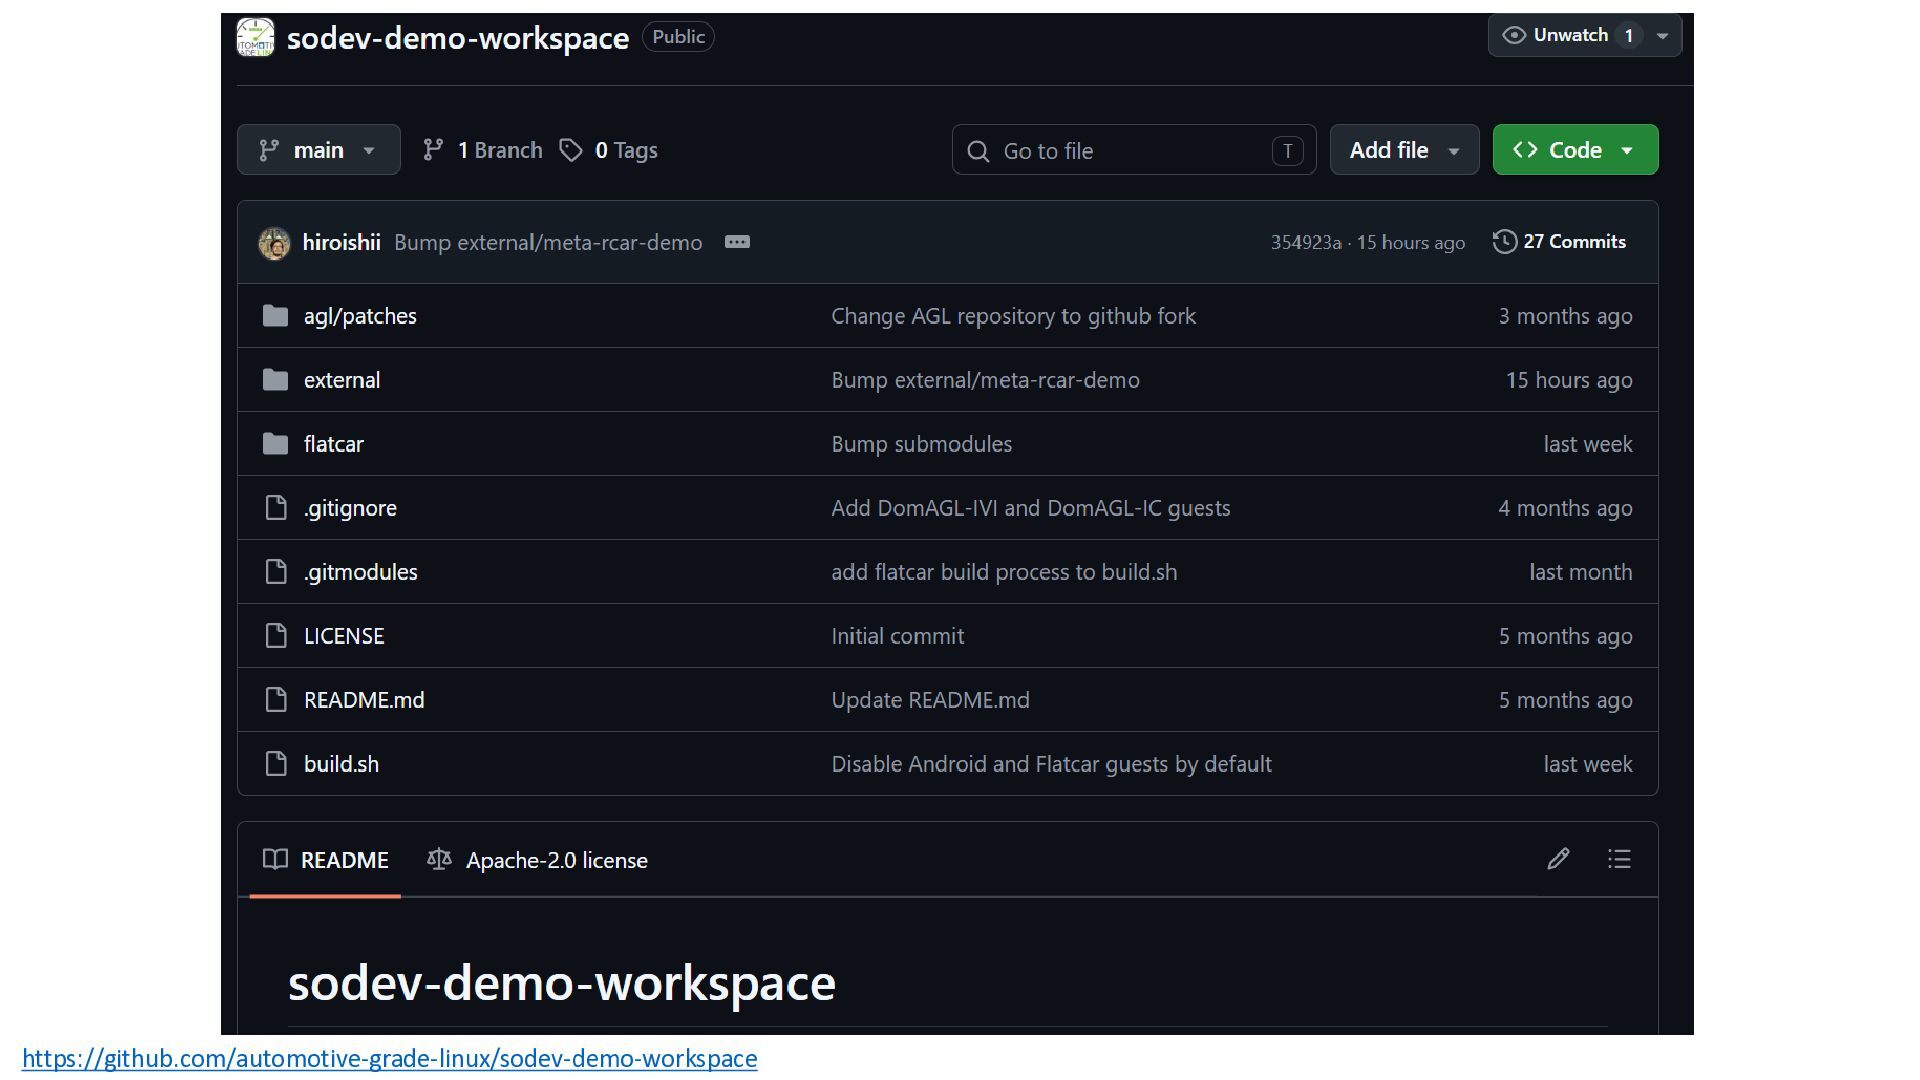Click the 'last month' timestamp for .gitmodules
Image resolution: width=1920 pixels, height=1080 pixels.
click(x=1581, y=572)
